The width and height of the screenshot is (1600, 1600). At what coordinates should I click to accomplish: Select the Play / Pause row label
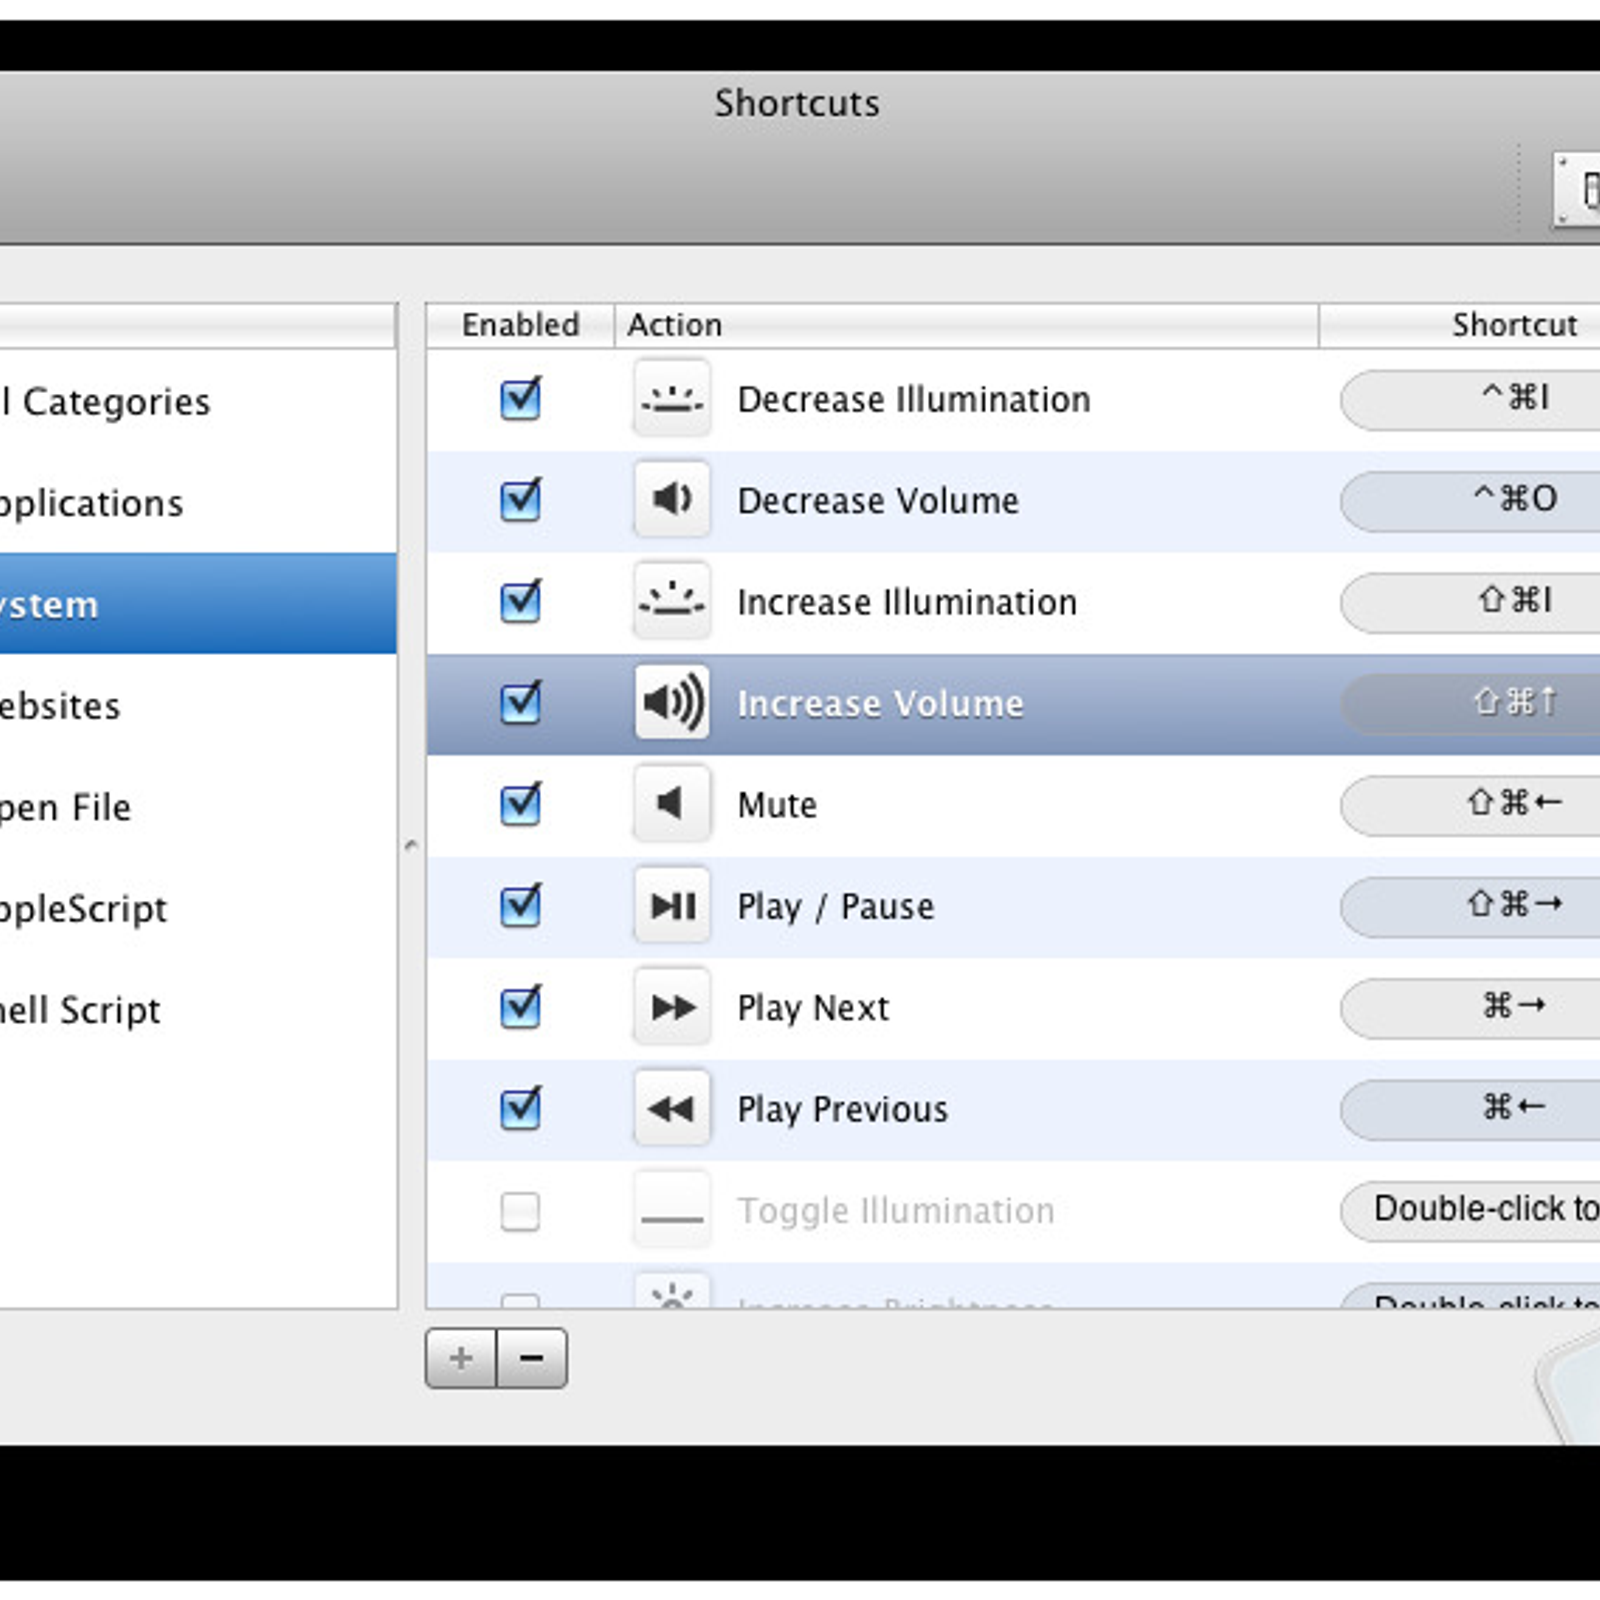[x=836, y=907]
